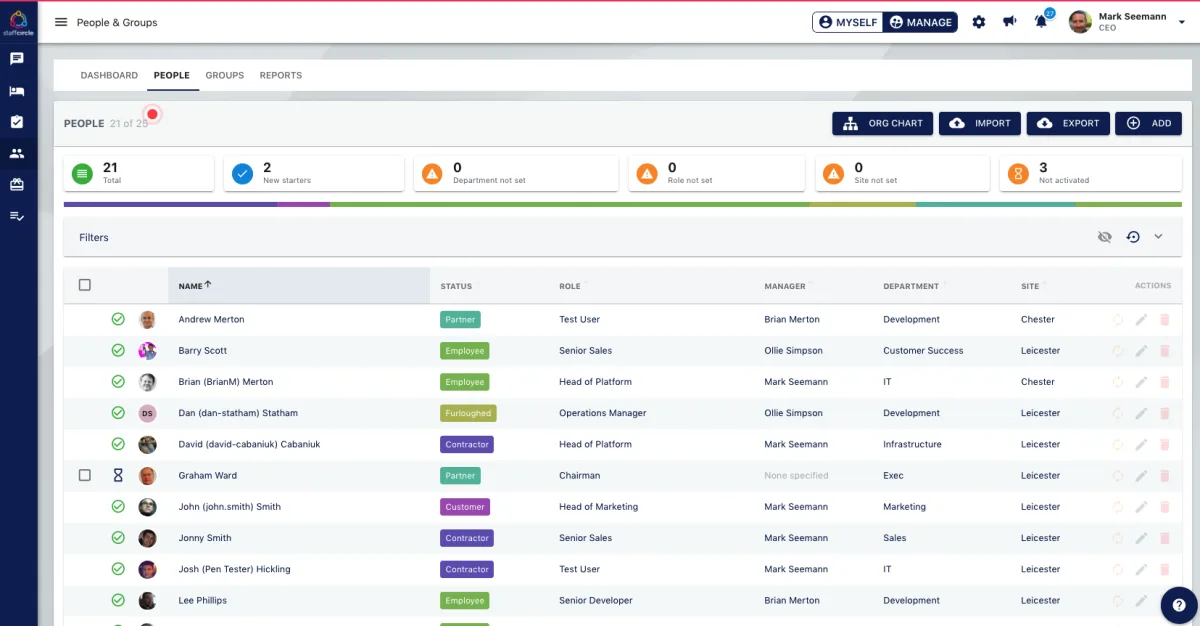
Task: Select the Site not set card
Action: pyautogui.click(x=902, y=173)
